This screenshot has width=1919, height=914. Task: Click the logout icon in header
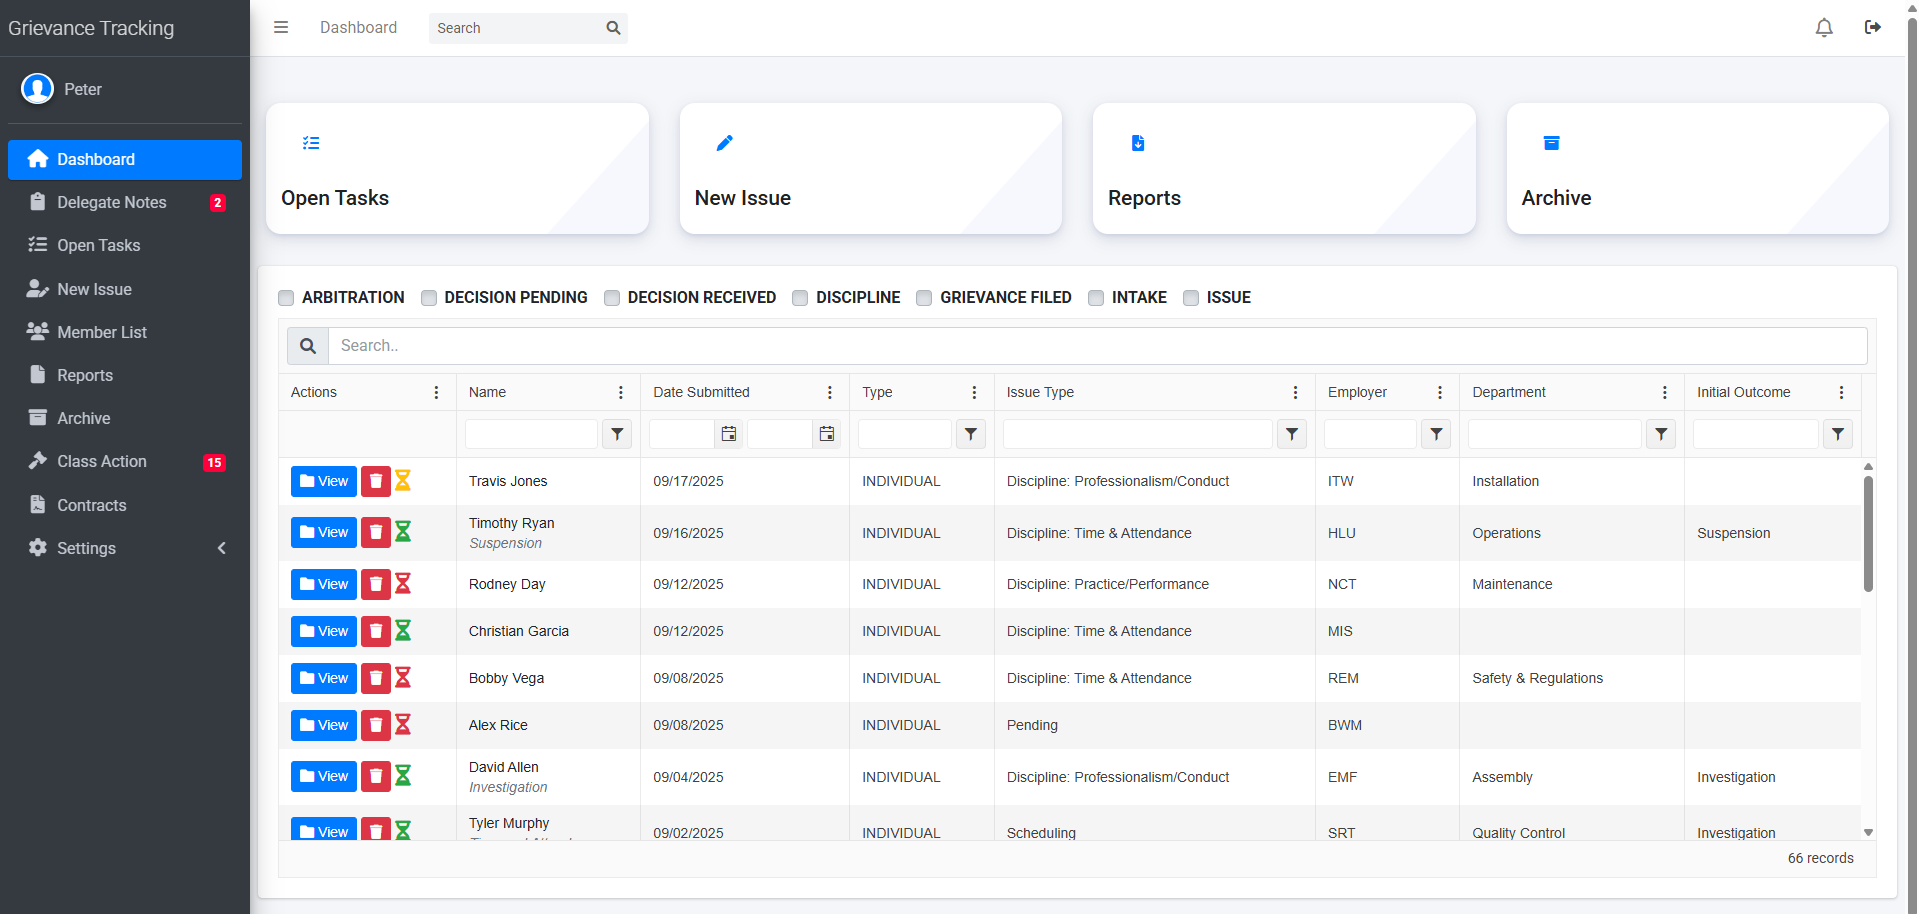(1872, 28)
